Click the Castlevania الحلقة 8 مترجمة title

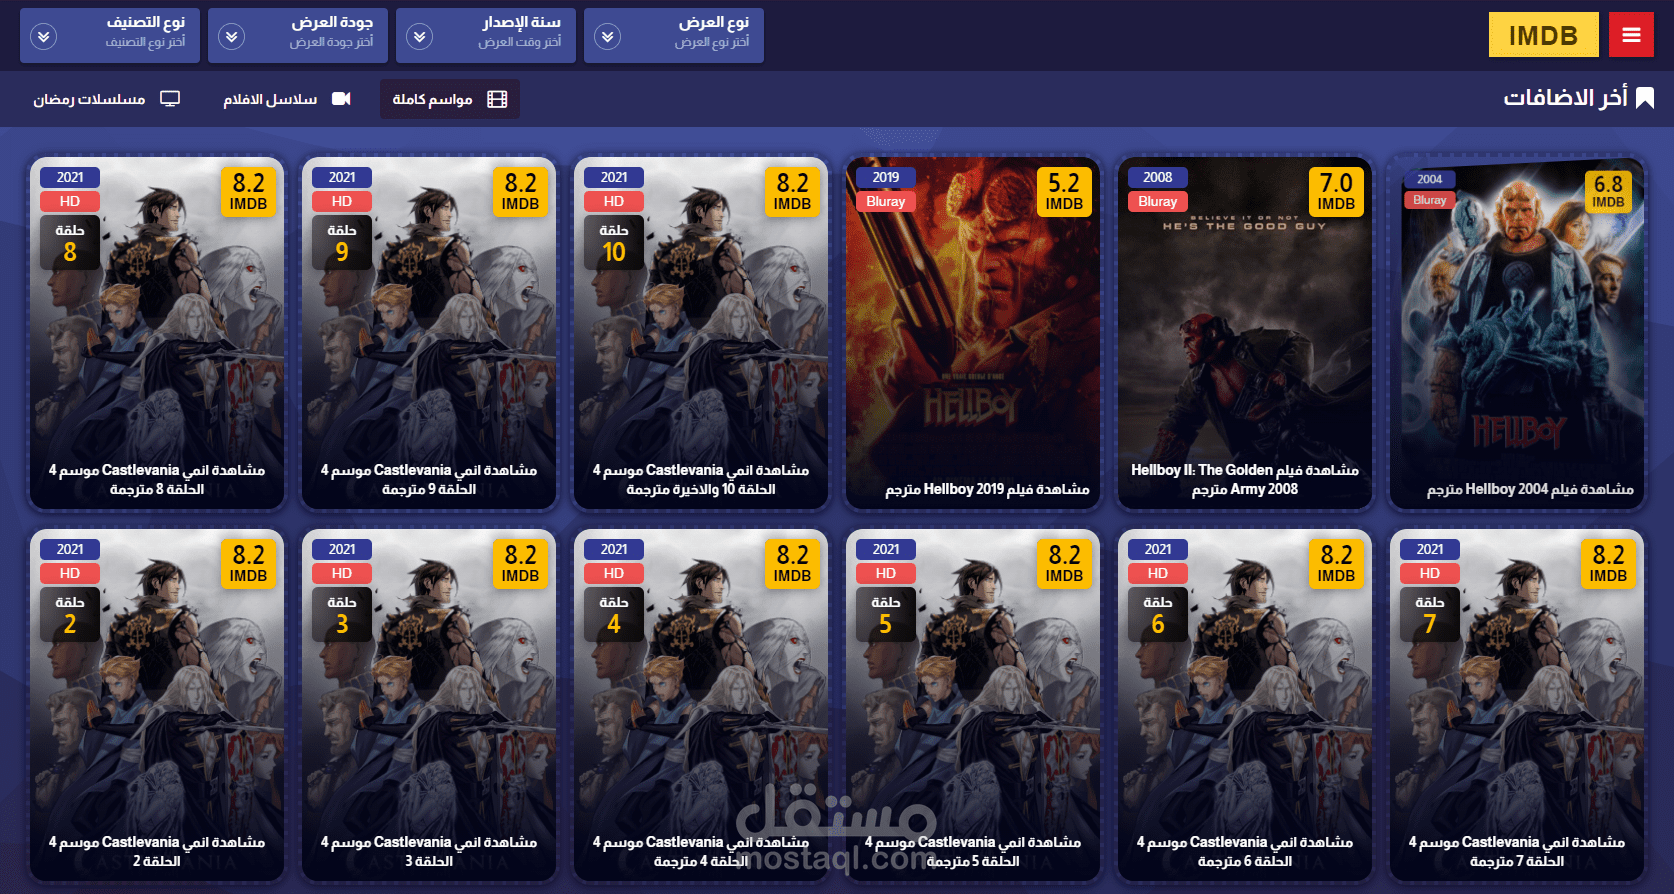(157, 479)
